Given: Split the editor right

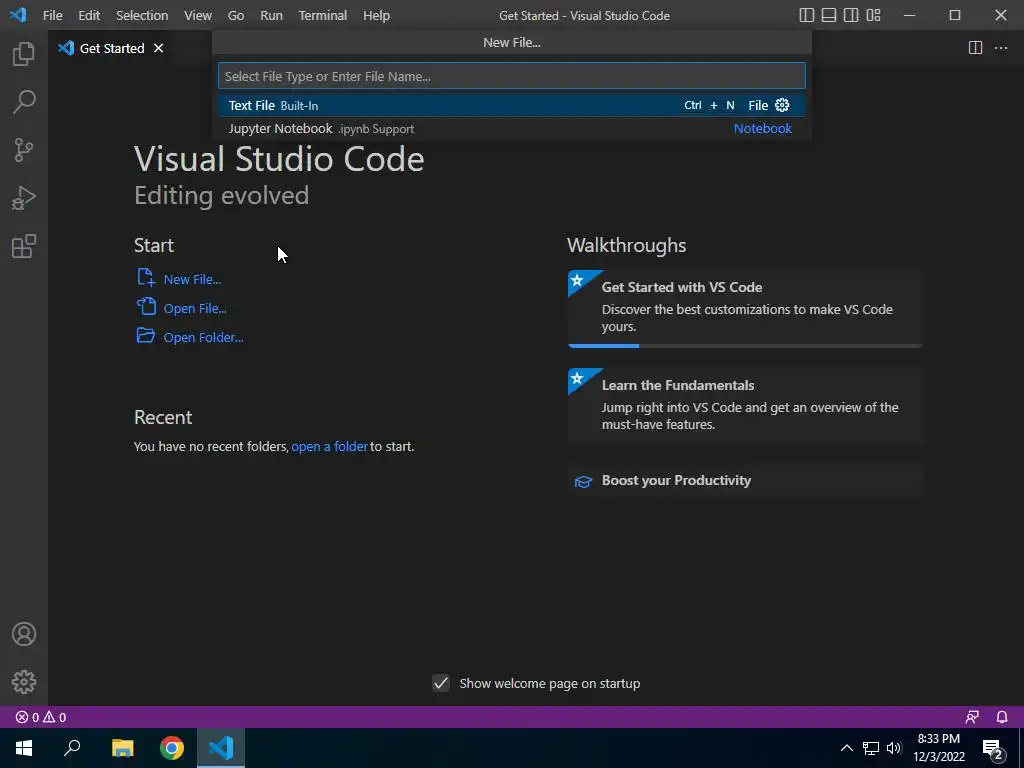Looking at the screenshot, I should click(975, 48).
